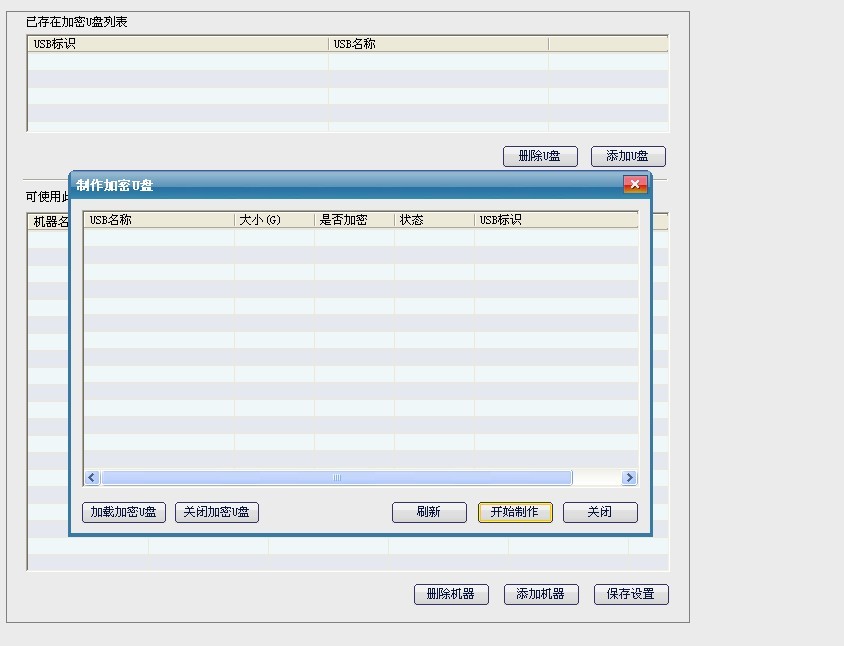Viewport: 844px width, 646px height.
Task: Close the 制作加密U盘 dialog with the red X
Action: 634,184
